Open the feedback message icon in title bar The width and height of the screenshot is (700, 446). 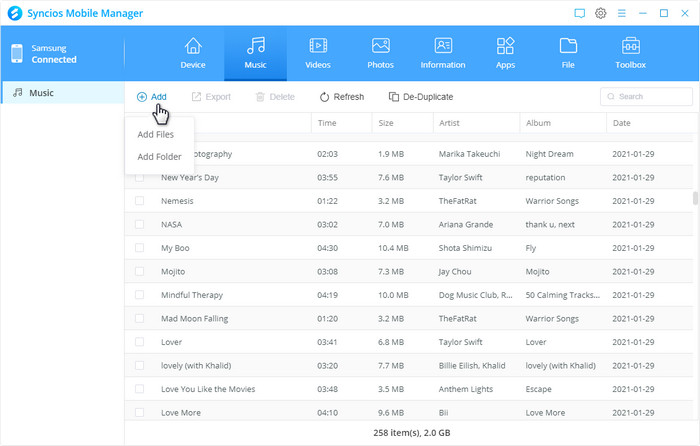pos(579,13)
